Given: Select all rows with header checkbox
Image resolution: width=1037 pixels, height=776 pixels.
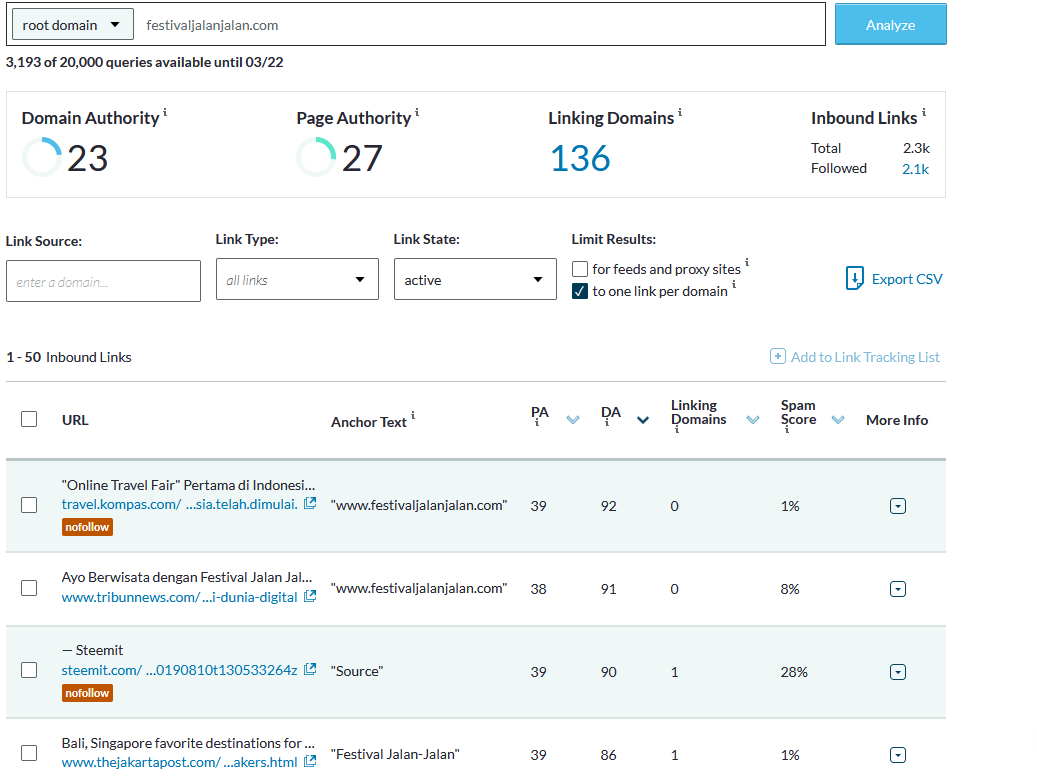Looking at the screenshot, I should coord(29,419).
